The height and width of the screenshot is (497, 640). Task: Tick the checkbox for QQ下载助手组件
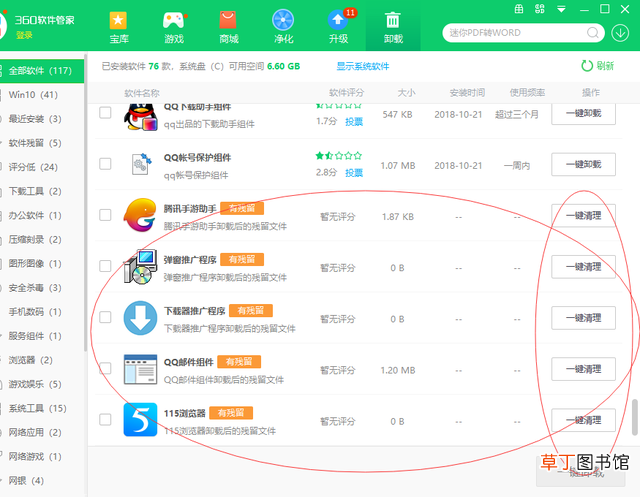click(x=105, y=113)
